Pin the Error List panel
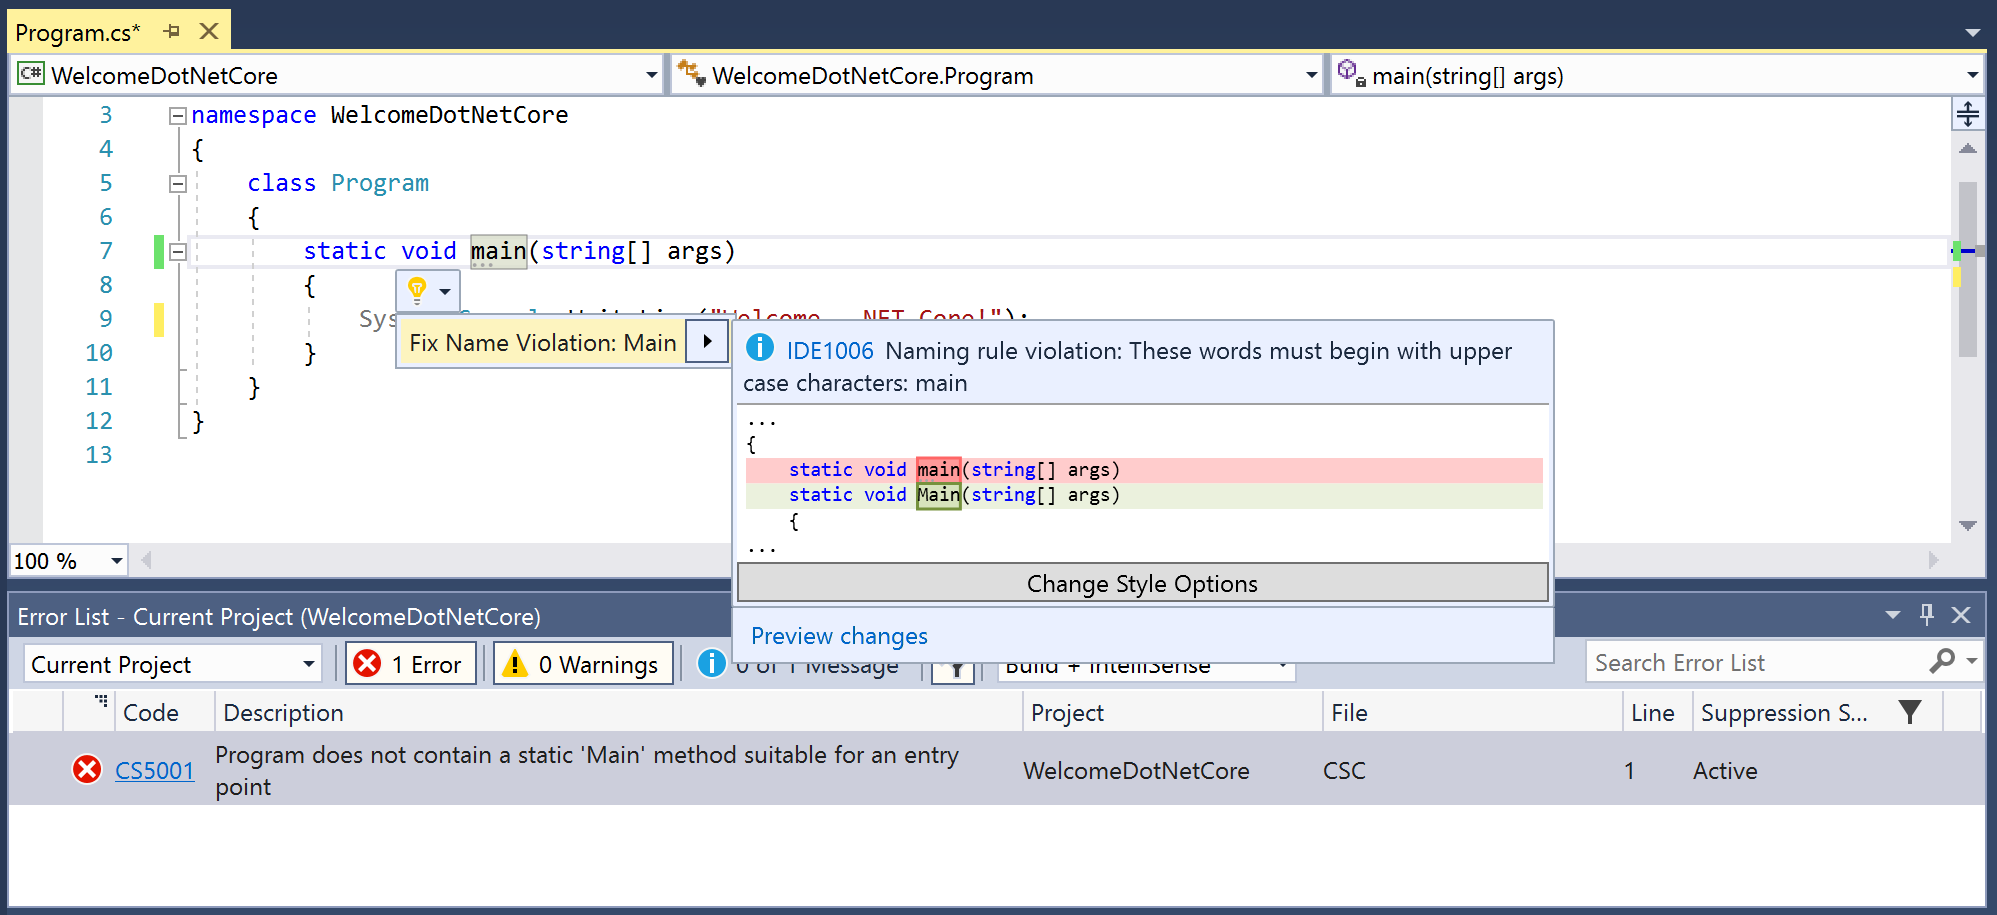 point(1926,615)
